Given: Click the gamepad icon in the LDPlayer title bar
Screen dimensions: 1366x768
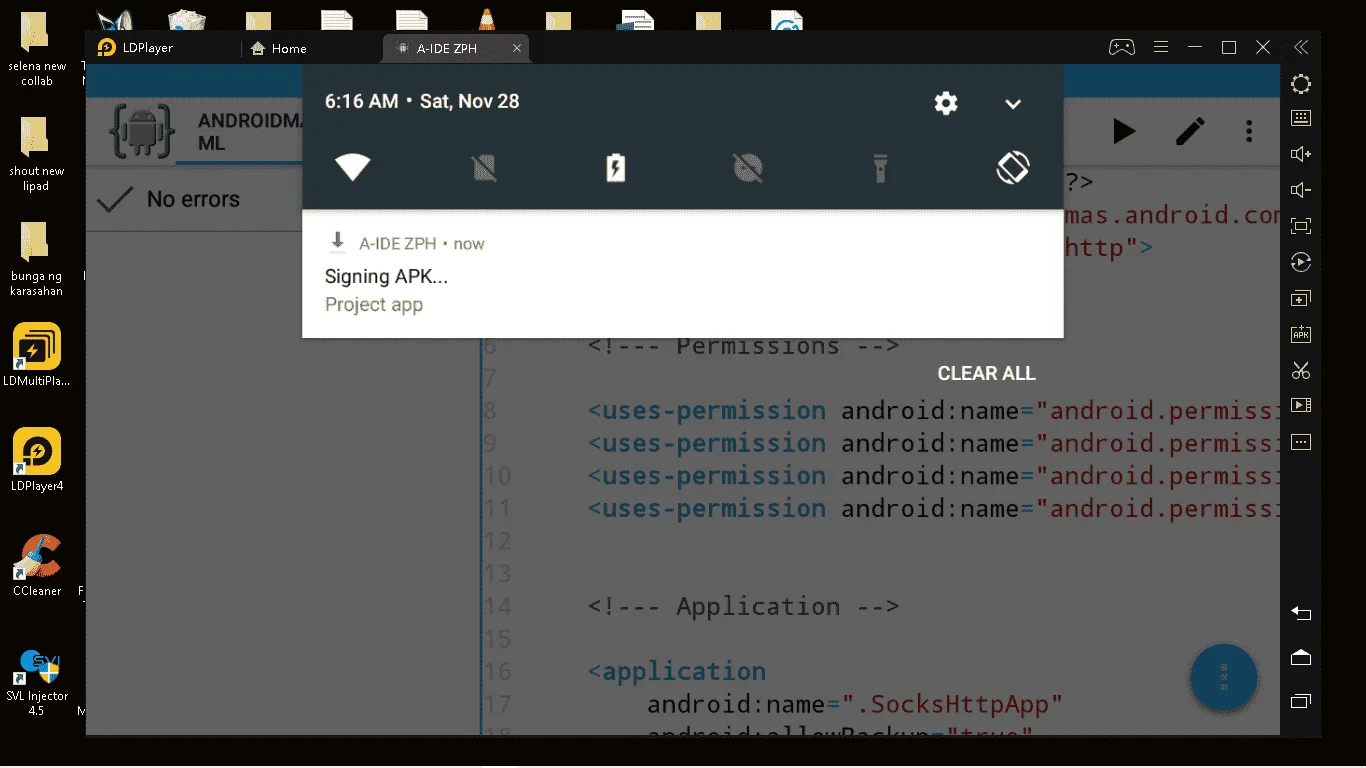Looking at the screenshot, I should click(x=1122, y=47).
